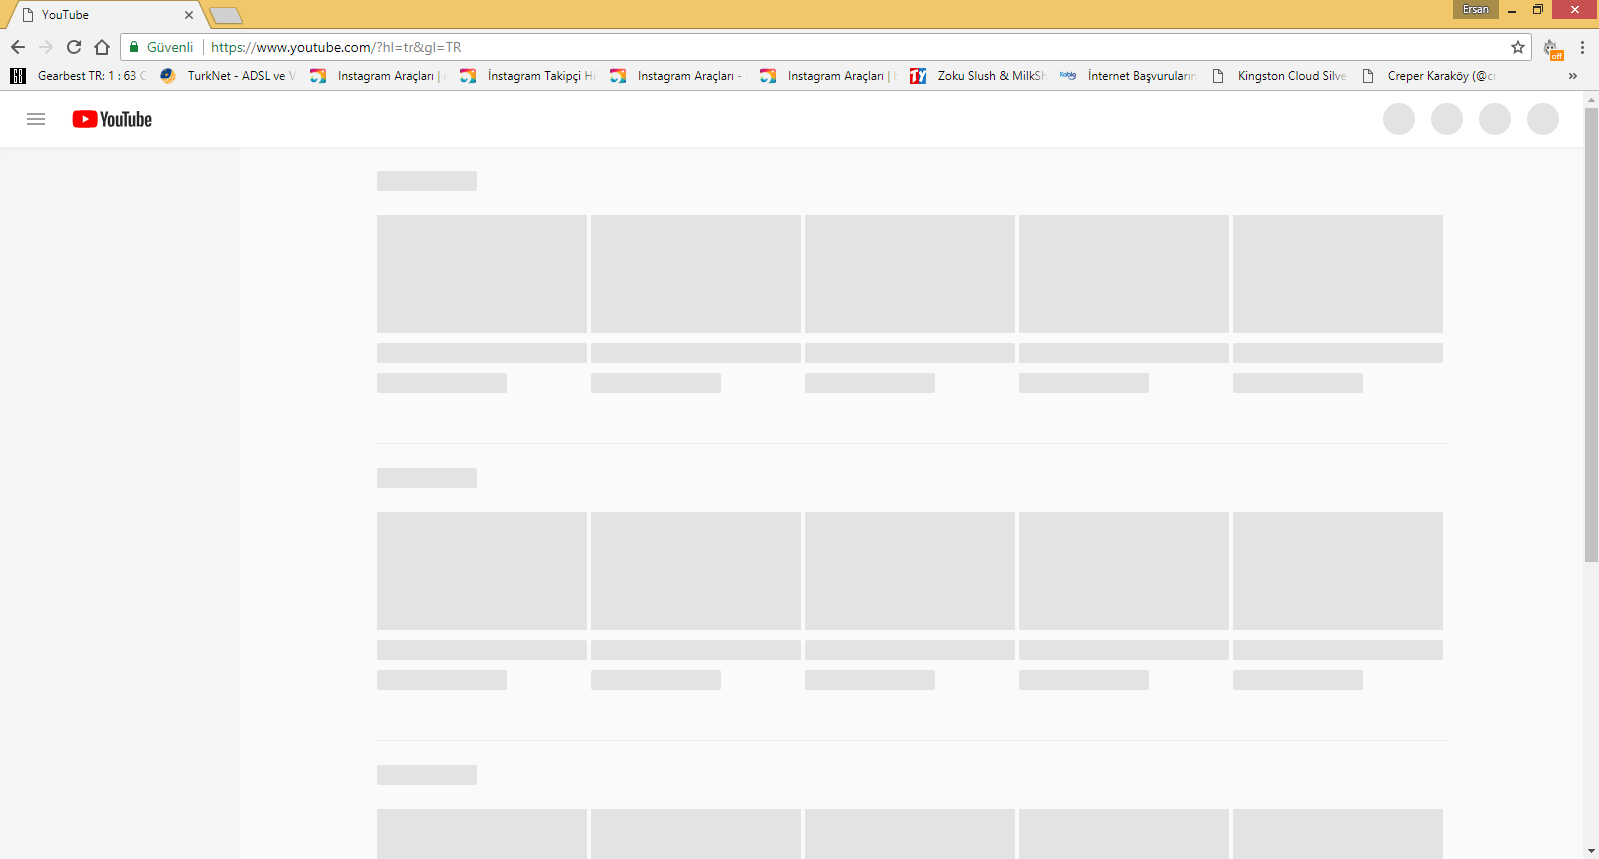Screen dimensions: 1599x859
Task: Open the TurkNet - ADSL bookmark
Action: pos(228,76)
